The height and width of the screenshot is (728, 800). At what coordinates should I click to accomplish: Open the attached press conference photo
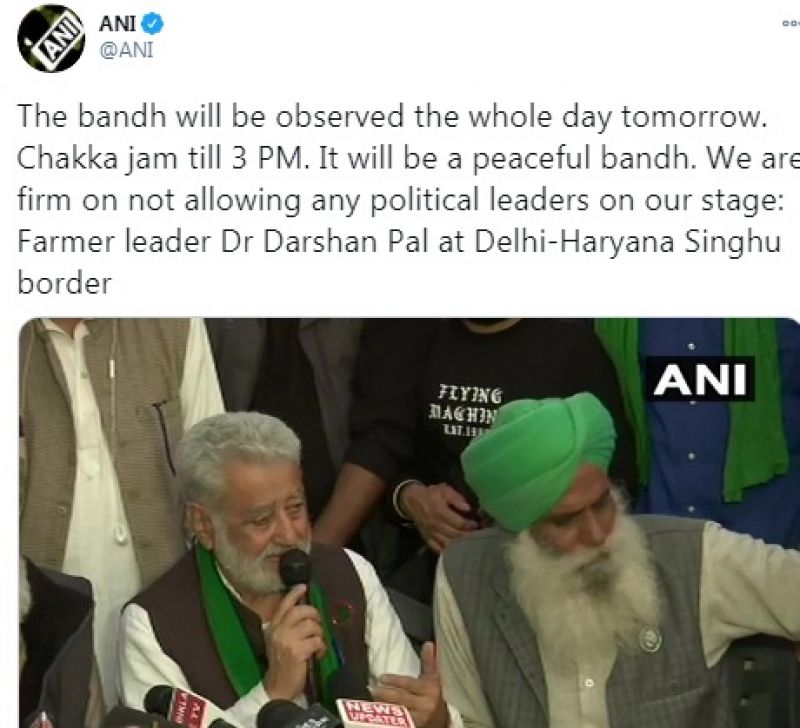click(x=409, y=523)
